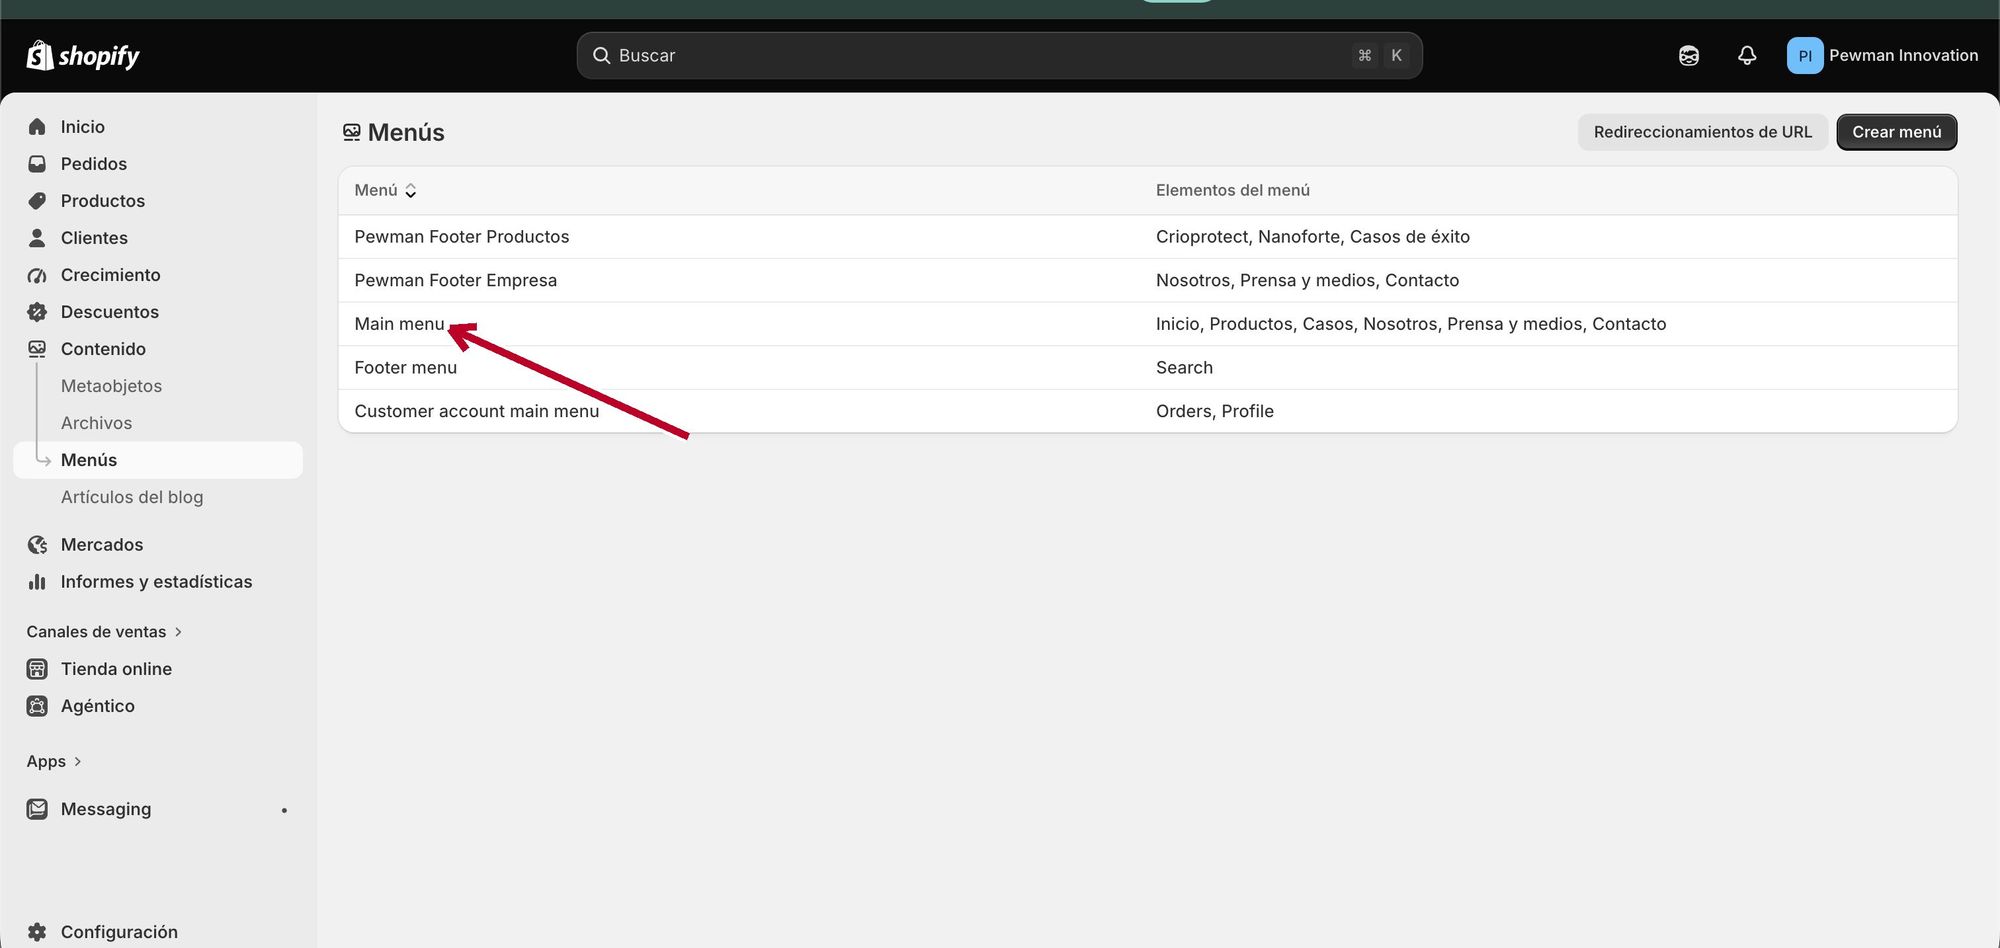Click the Informes bar chart icon
The height and width of the screenshot is (948, 2000).
(37, 582)
